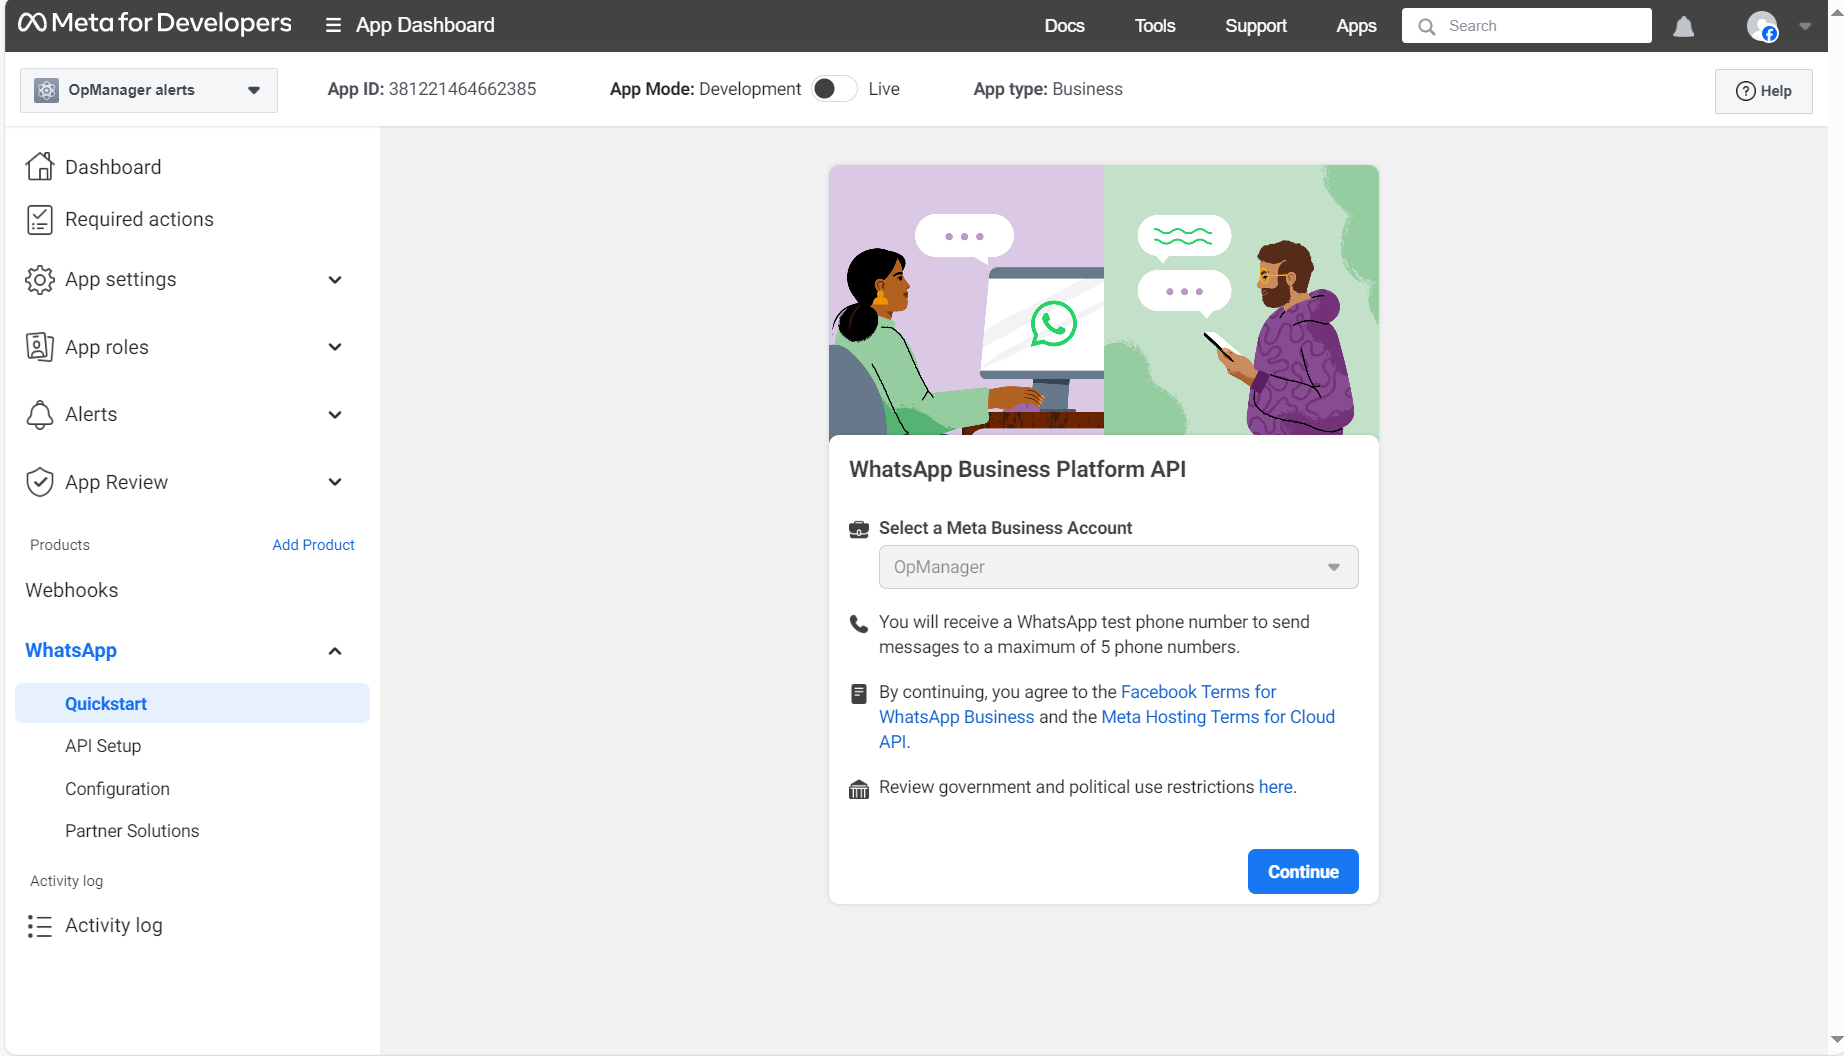The image size is (1844, 1056).
Task: Click the notifications bell icon
Action: [1684, 27]
